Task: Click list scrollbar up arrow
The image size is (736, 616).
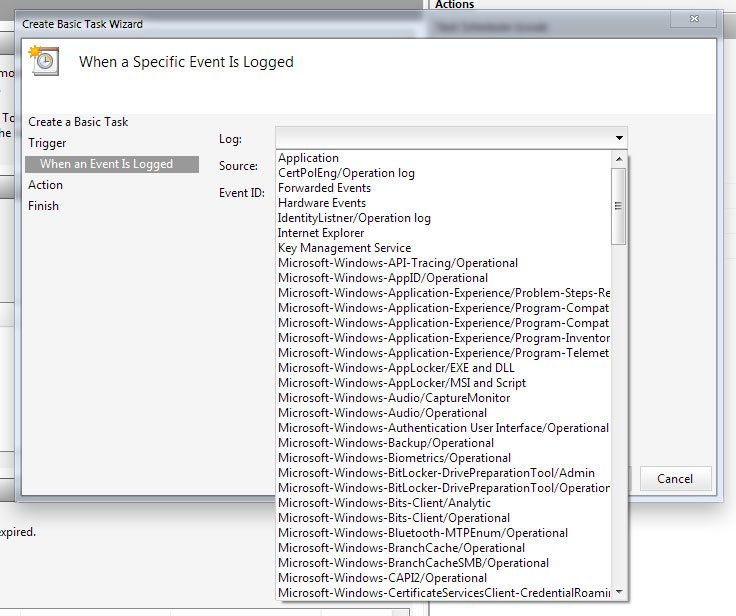Action: [x=619, y=159]
